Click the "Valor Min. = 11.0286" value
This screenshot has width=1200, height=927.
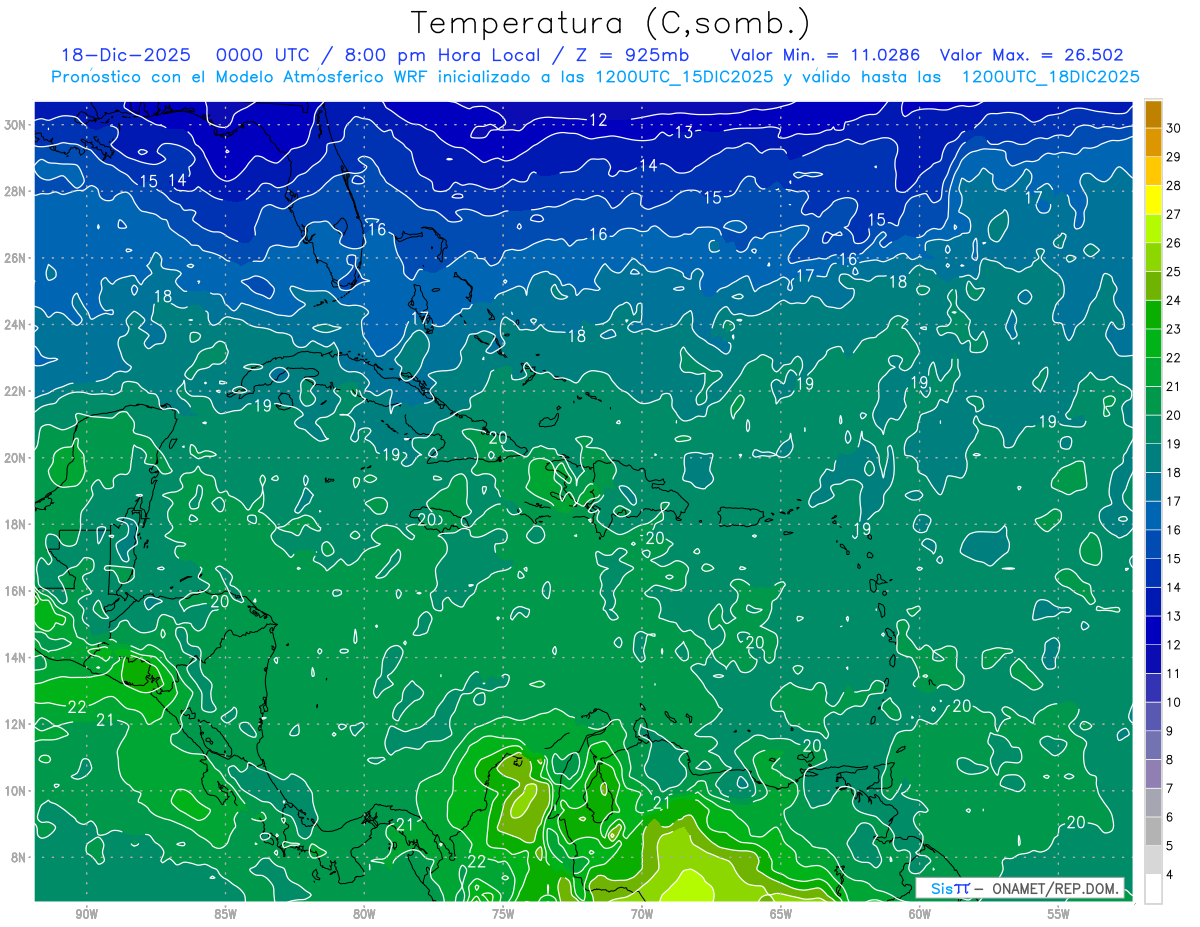[x=825, y=55]
